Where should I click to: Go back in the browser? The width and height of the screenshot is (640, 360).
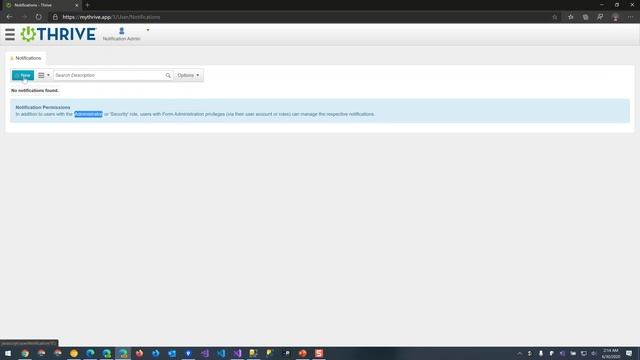pos(9,17)
